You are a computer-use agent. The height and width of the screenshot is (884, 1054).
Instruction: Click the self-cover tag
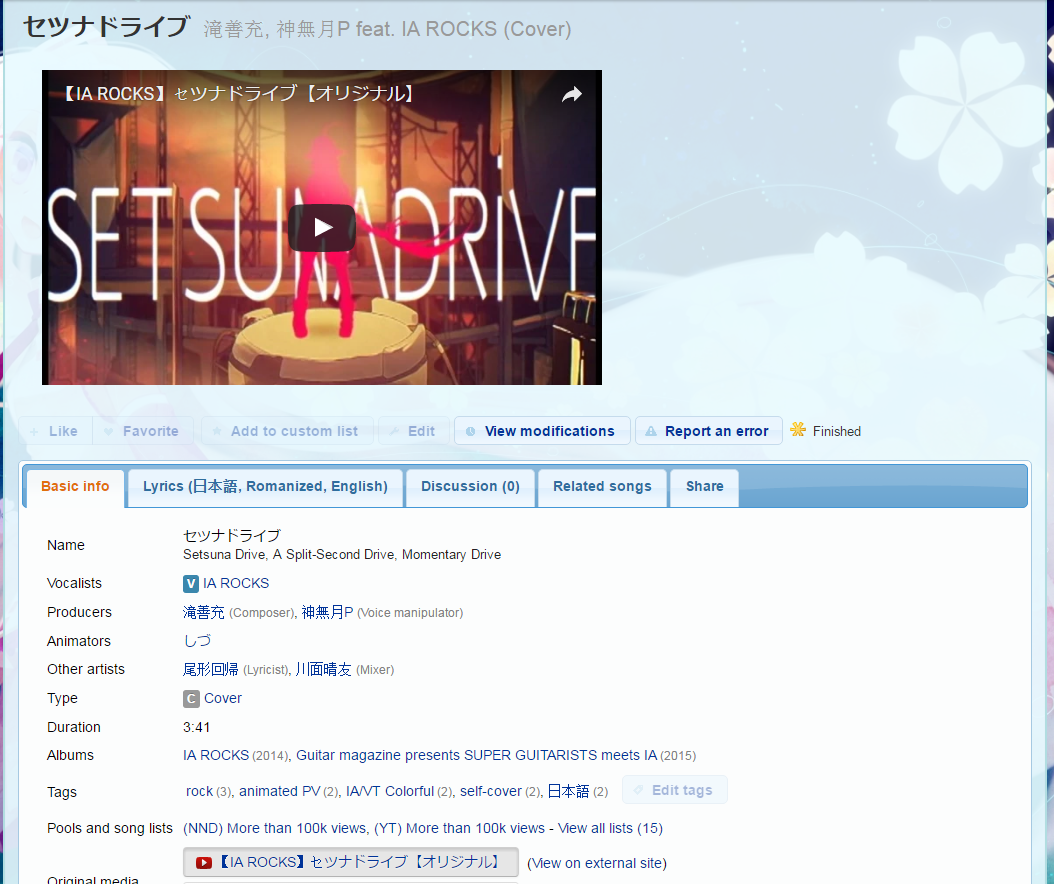[x=491, y=791]
